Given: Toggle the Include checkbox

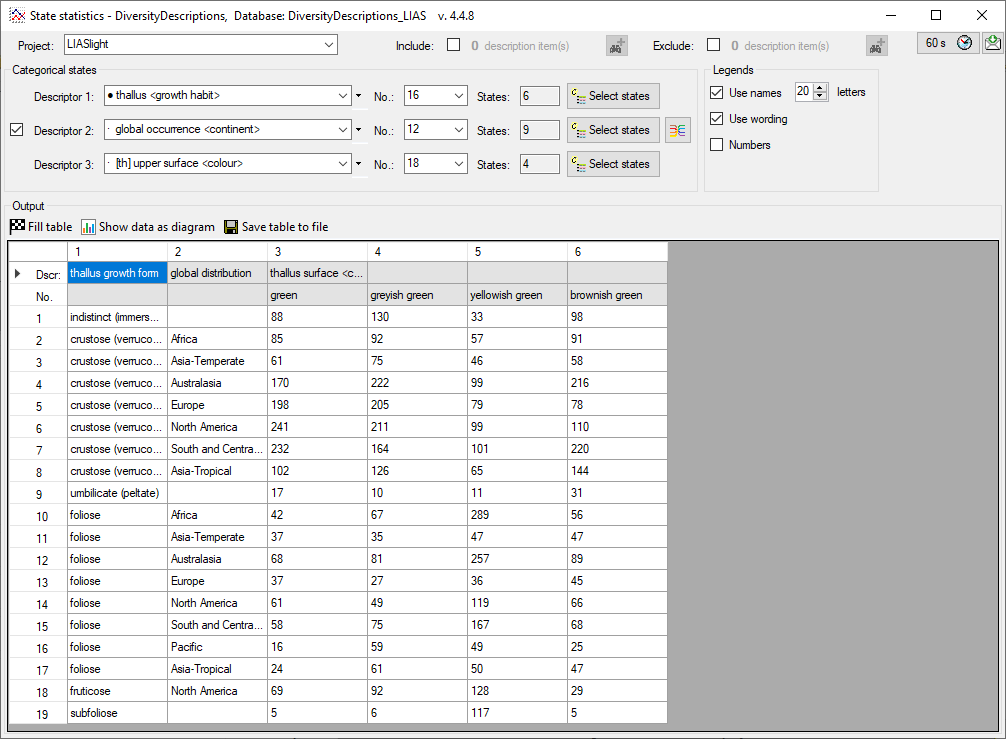Looking at the screenshot, I should (x=454, y=45).
